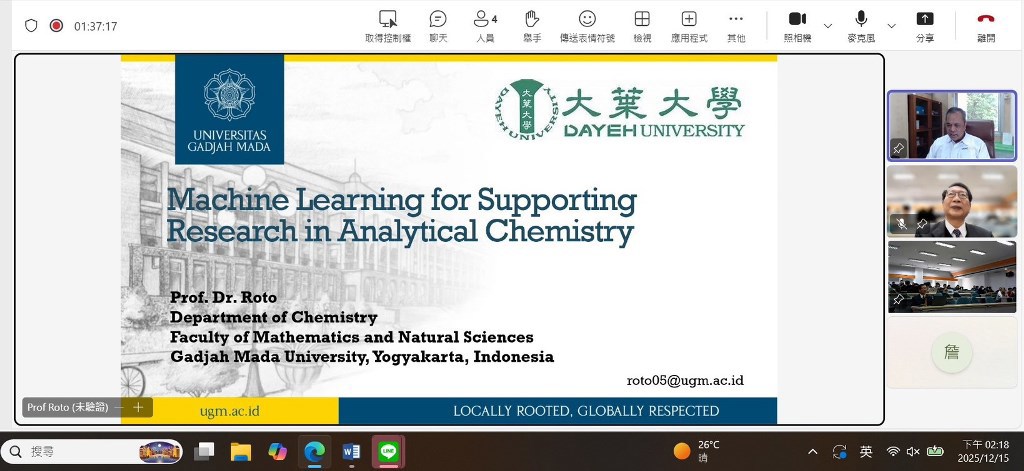Select the top presenter video thumbnail
1024x471 pixels.
(x=952, y=126)
